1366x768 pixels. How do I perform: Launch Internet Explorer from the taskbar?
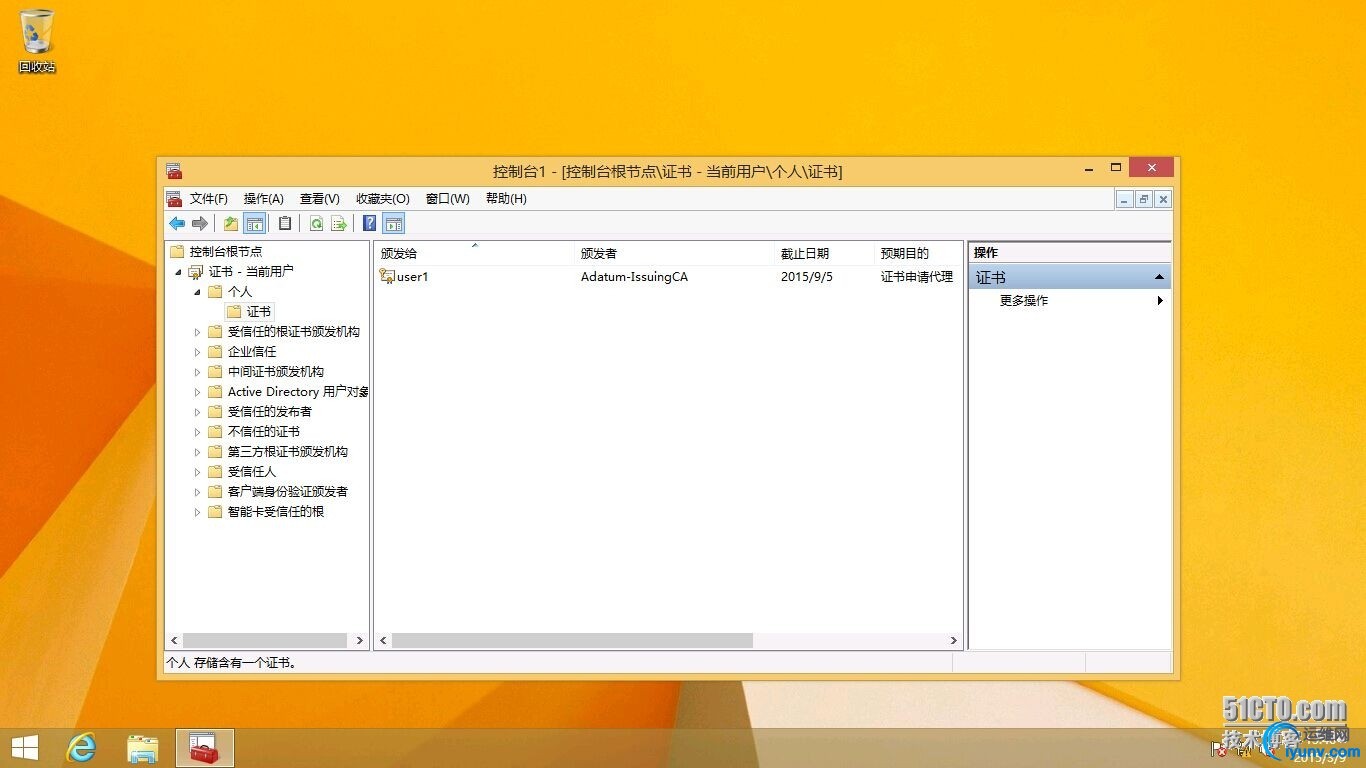81,747
